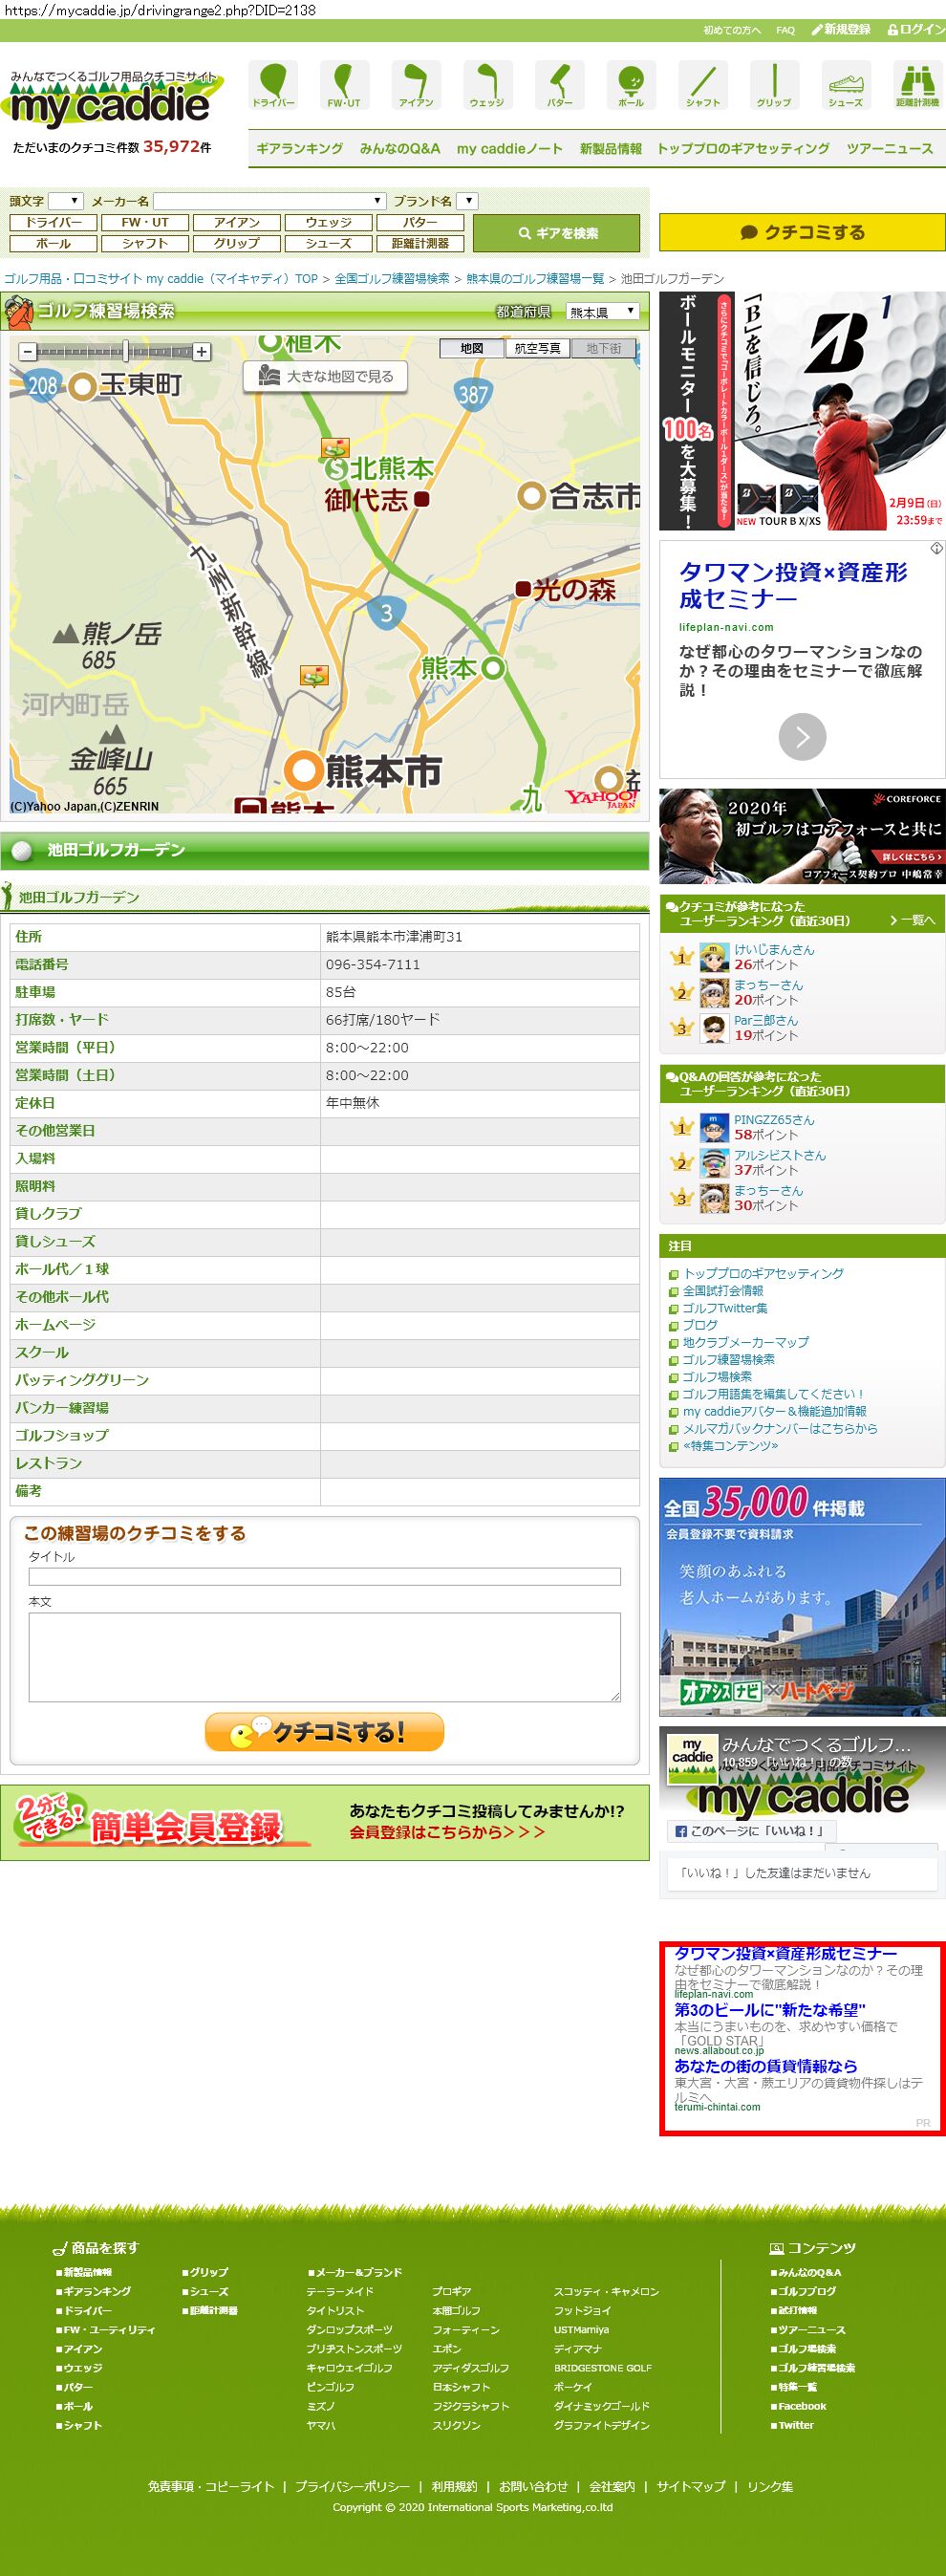Switch map to 地図 view mode
This screenshot has width=946, height=2576.
click(472, 348)
